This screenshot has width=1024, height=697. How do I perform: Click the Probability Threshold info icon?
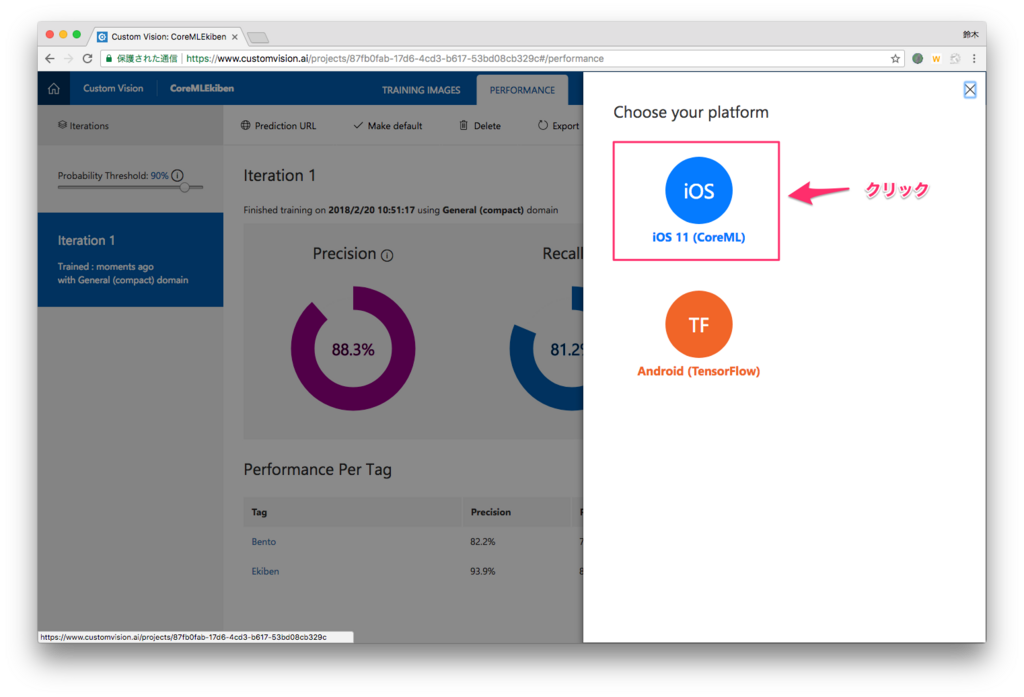(178, 175)
